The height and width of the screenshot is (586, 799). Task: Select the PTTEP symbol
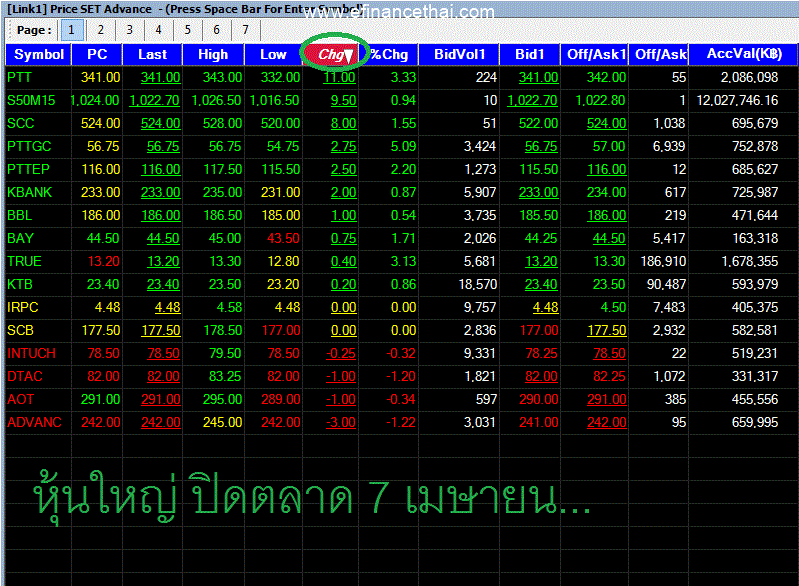coord(29,169)
